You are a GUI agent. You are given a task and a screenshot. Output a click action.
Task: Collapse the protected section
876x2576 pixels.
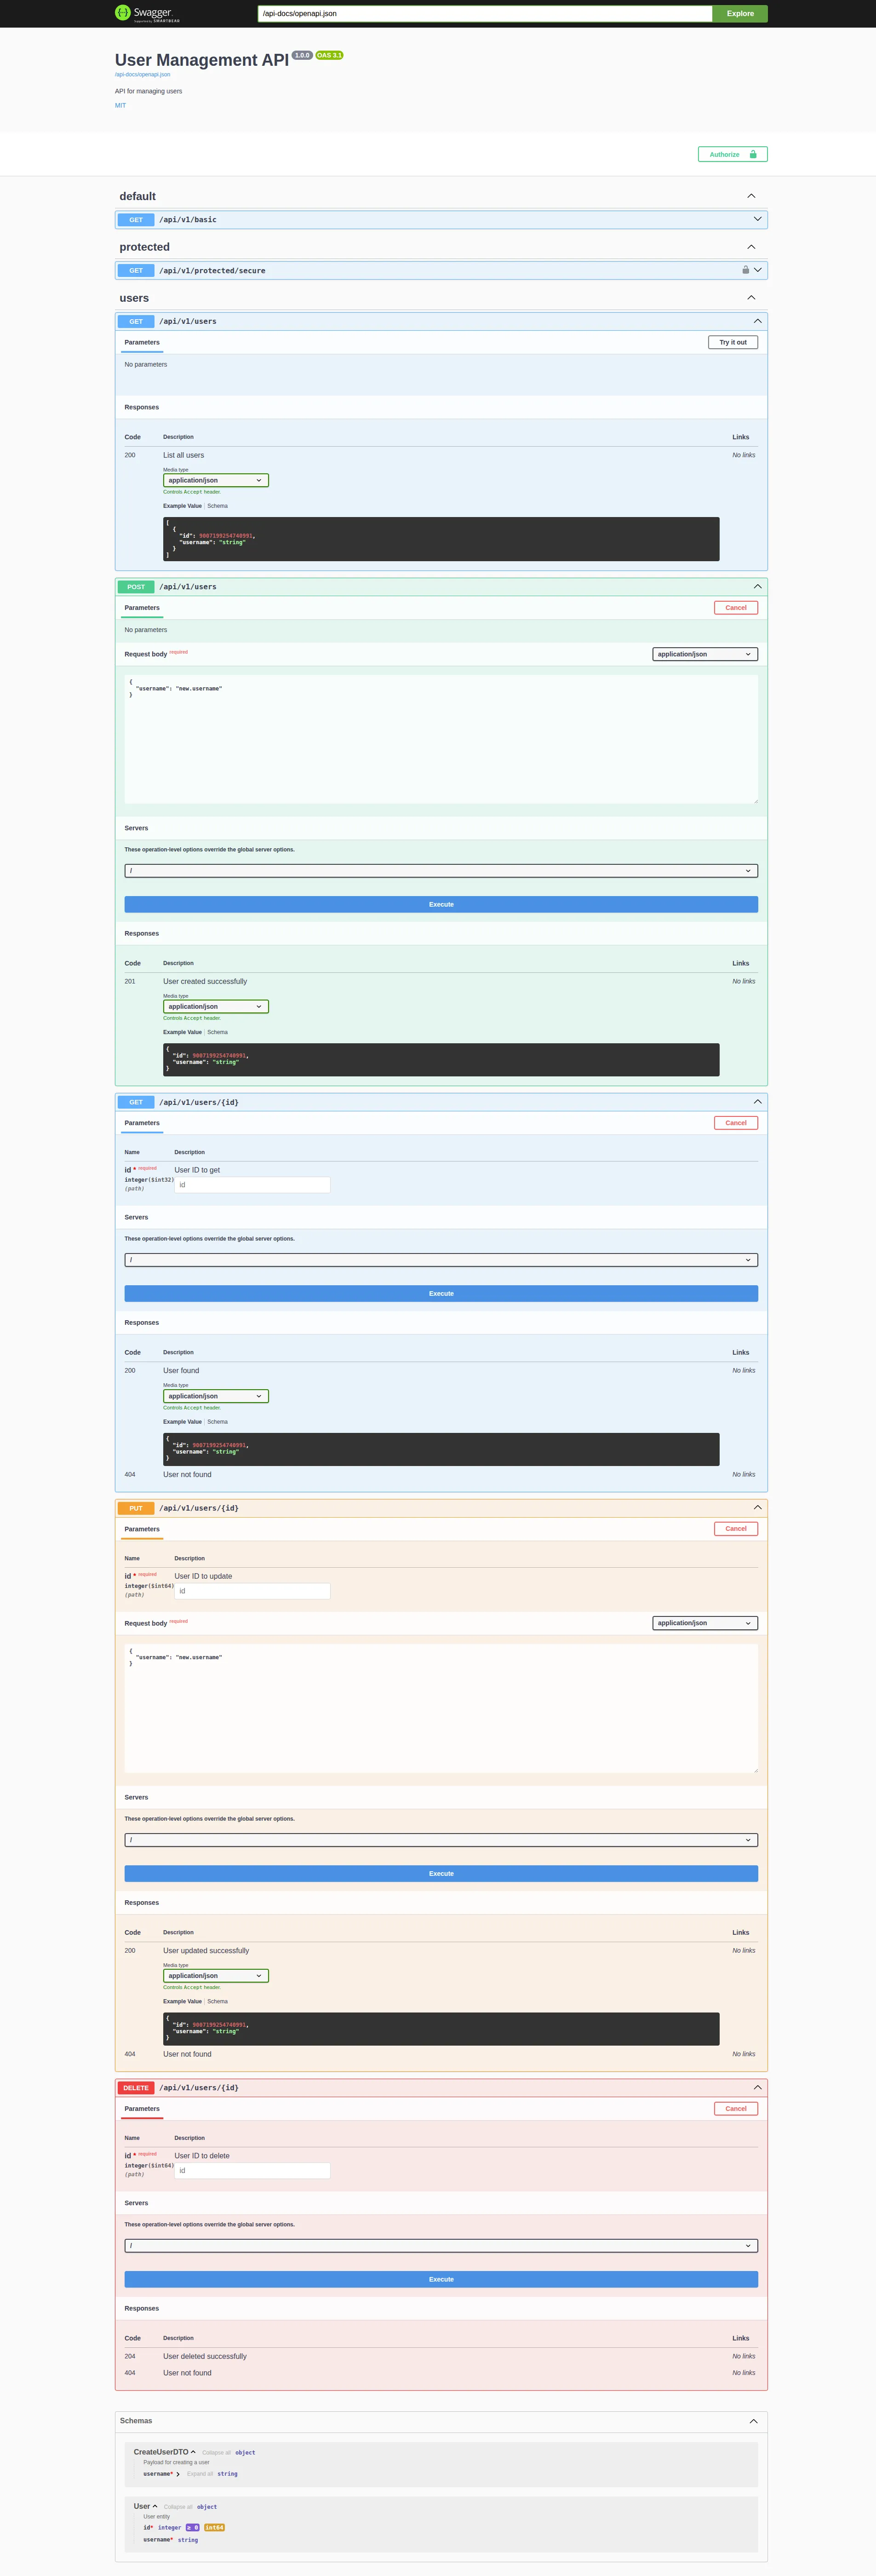click(751, 247)
